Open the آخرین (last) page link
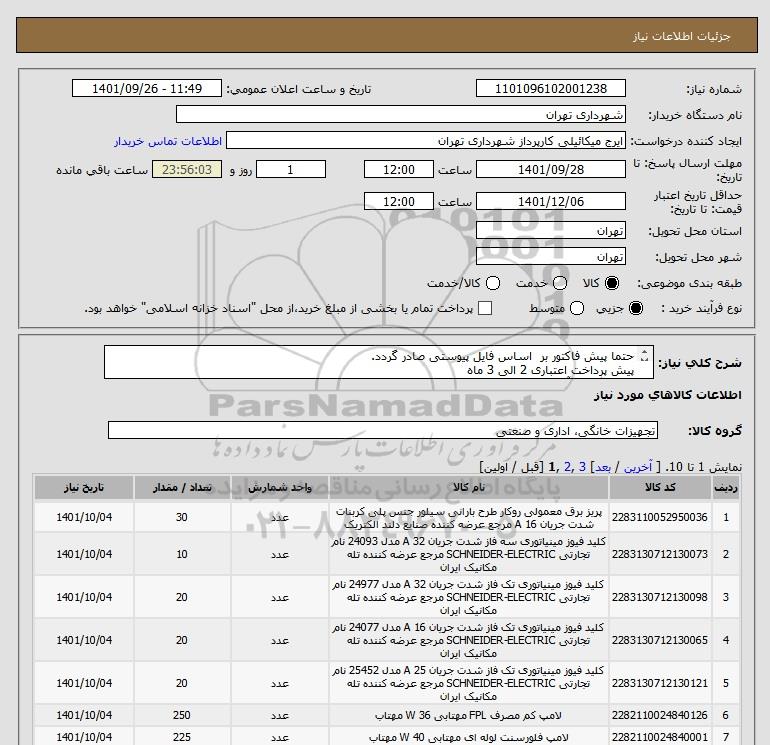Viewport: 770px width, 745px height. (x=638, y=467)
